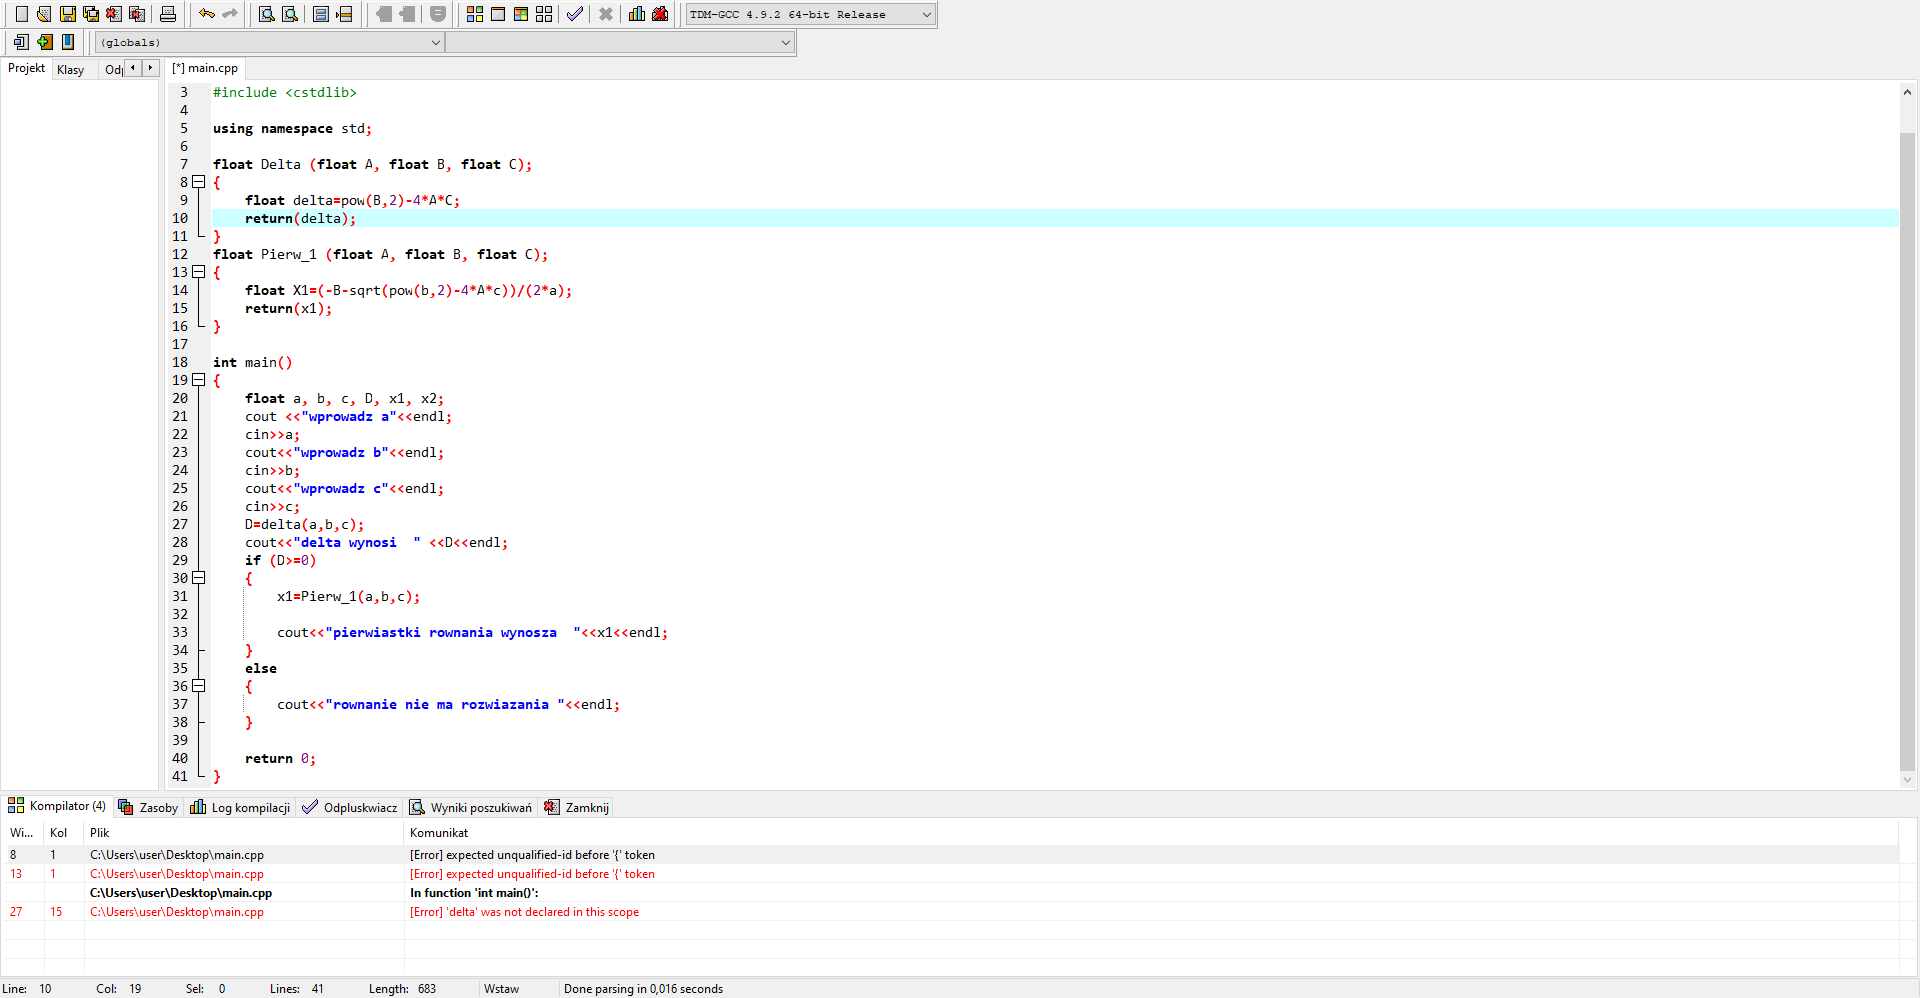Open the Find magnifier tool
Image resolution: width=1920 pixels, height=998 pixels.
[267, 14]
